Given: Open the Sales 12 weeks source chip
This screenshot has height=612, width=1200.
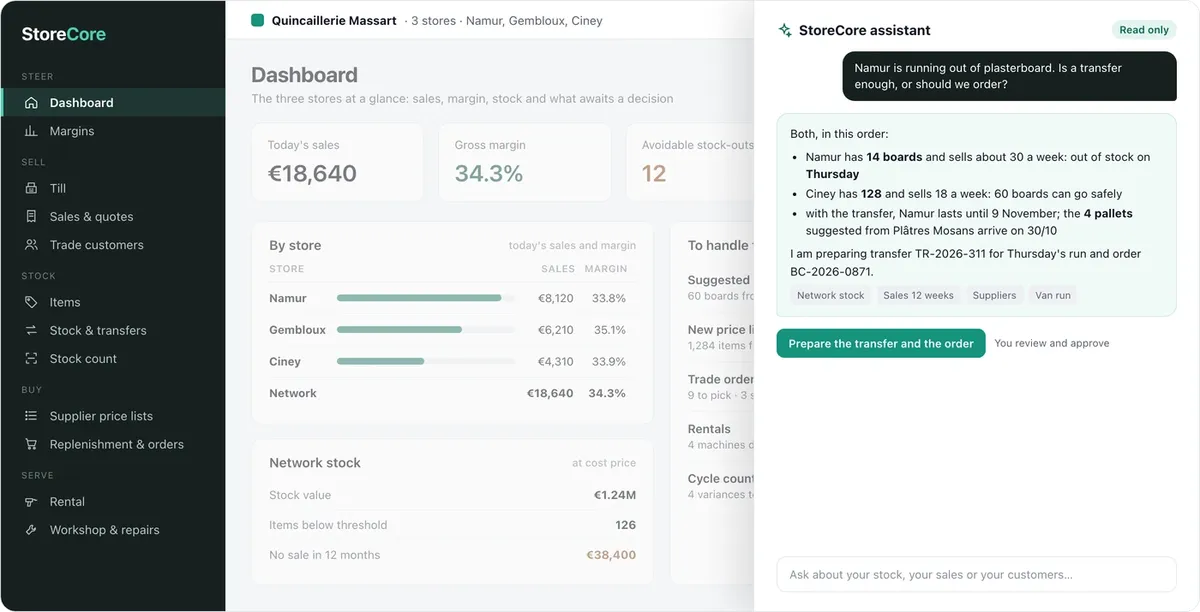Looking at the screenshot, I should pos(919,295).
